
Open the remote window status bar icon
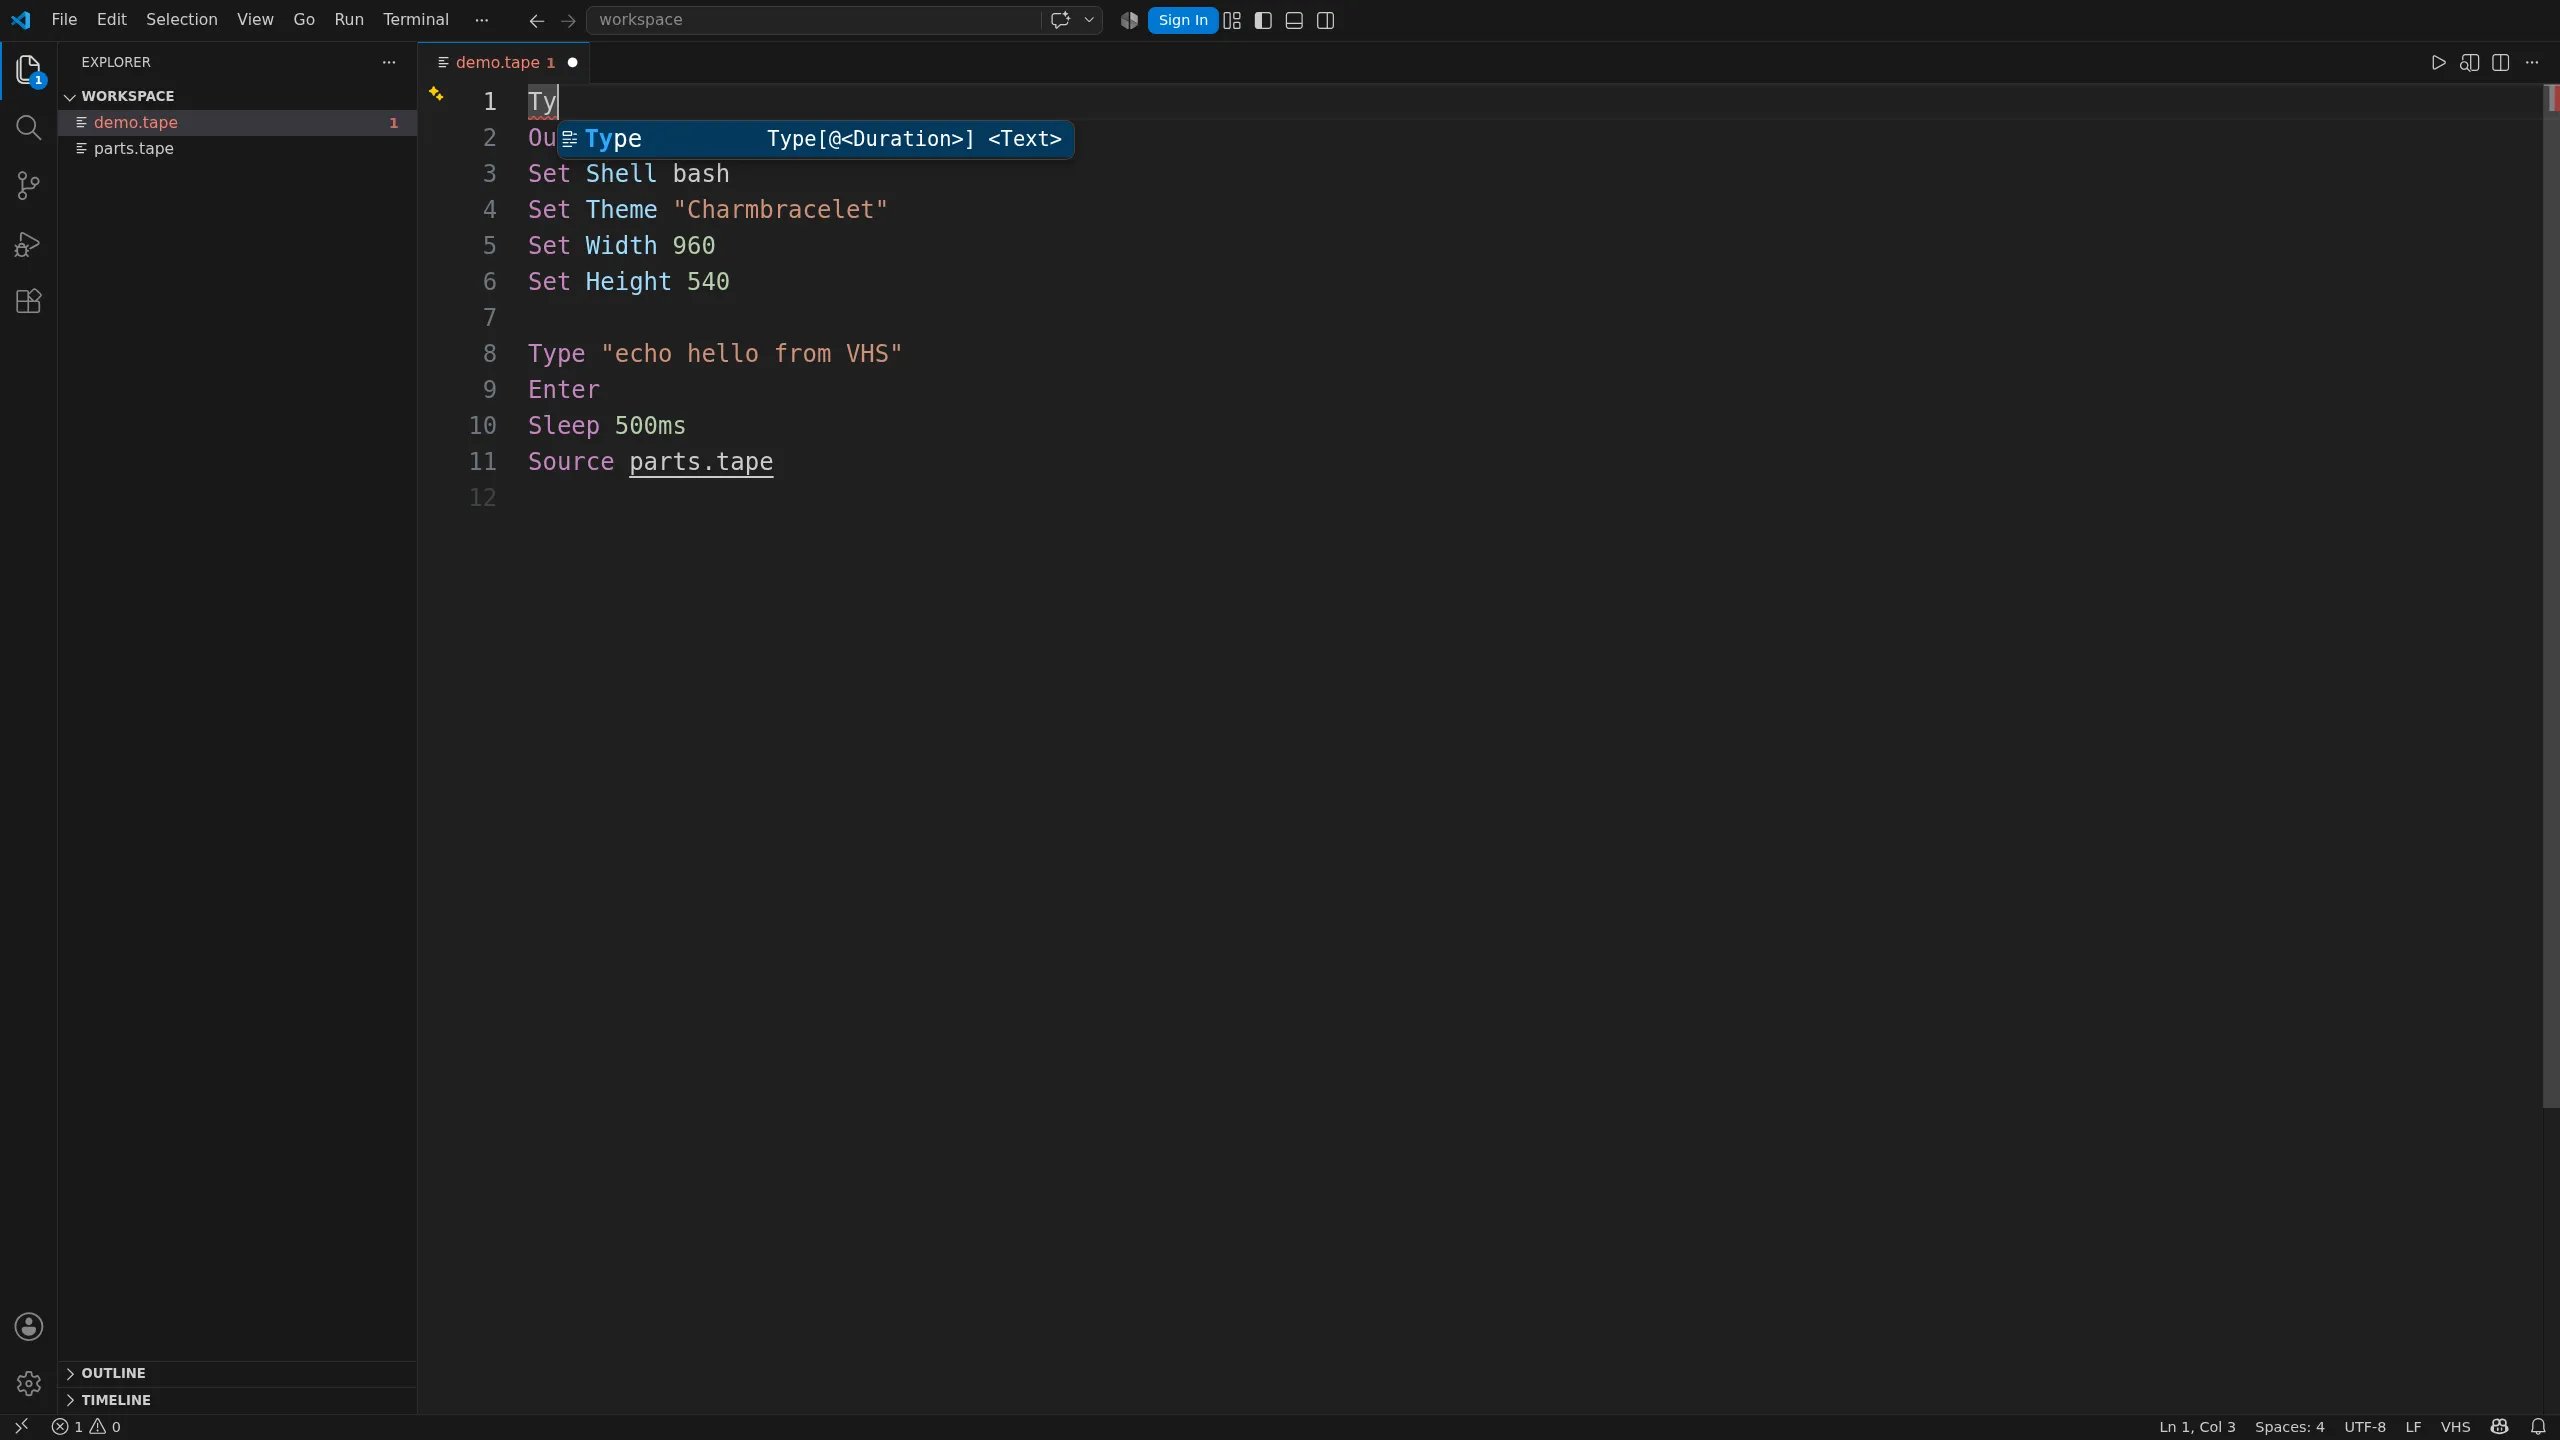pos(21,1427)
